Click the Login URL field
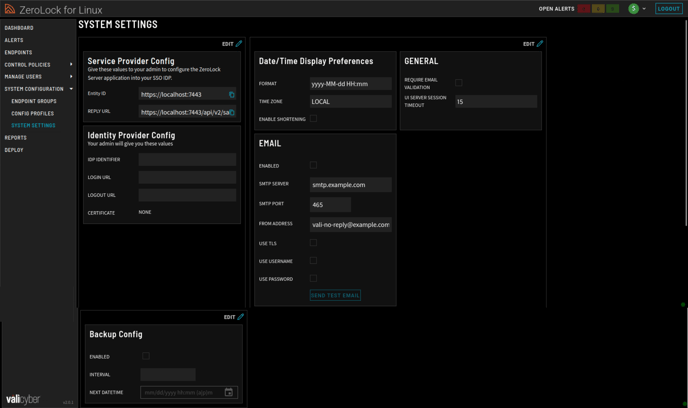 click(187, 177)
